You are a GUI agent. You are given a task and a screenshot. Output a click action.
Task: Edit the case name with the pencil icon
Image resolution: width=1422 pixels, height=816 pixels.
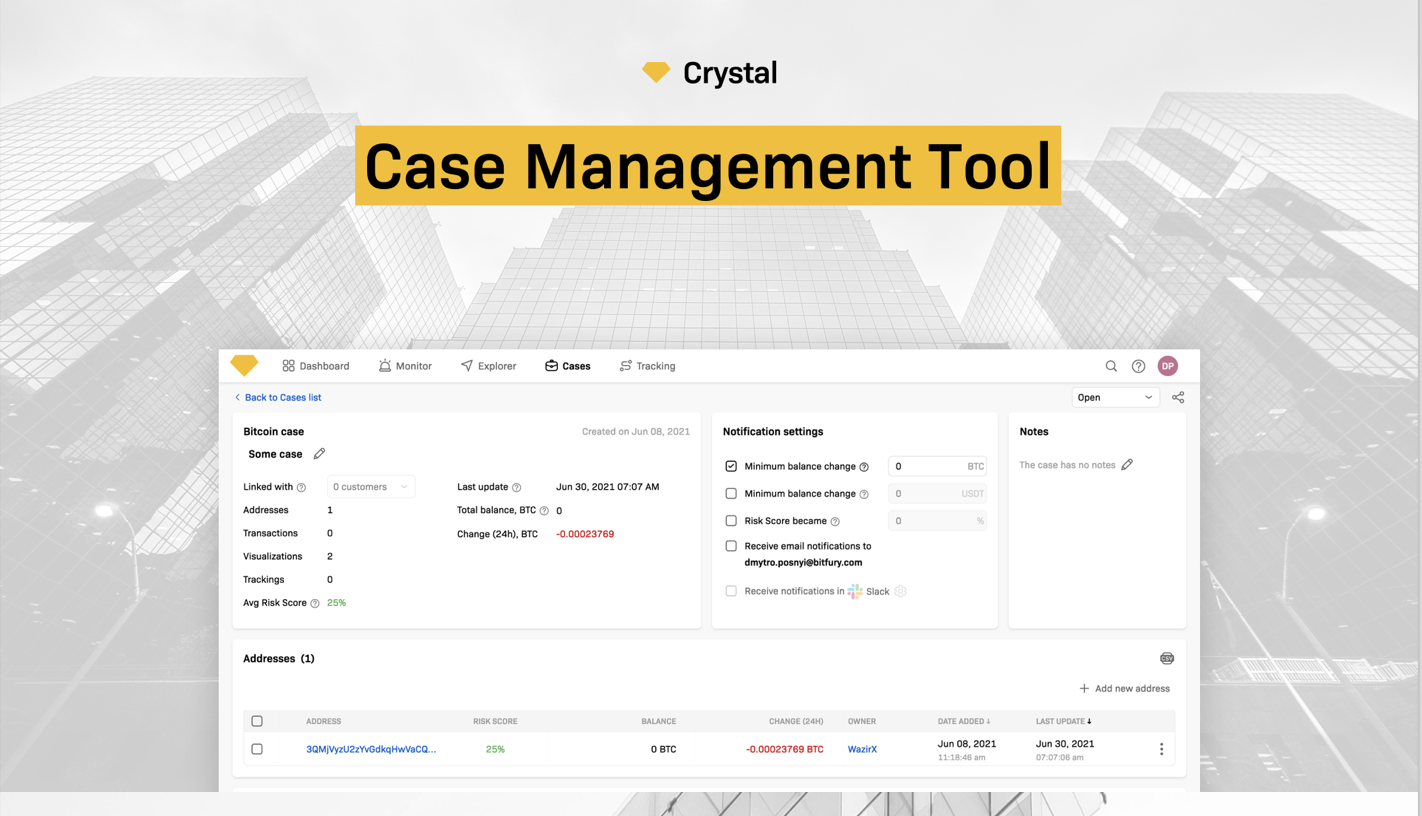pos(318,453)
